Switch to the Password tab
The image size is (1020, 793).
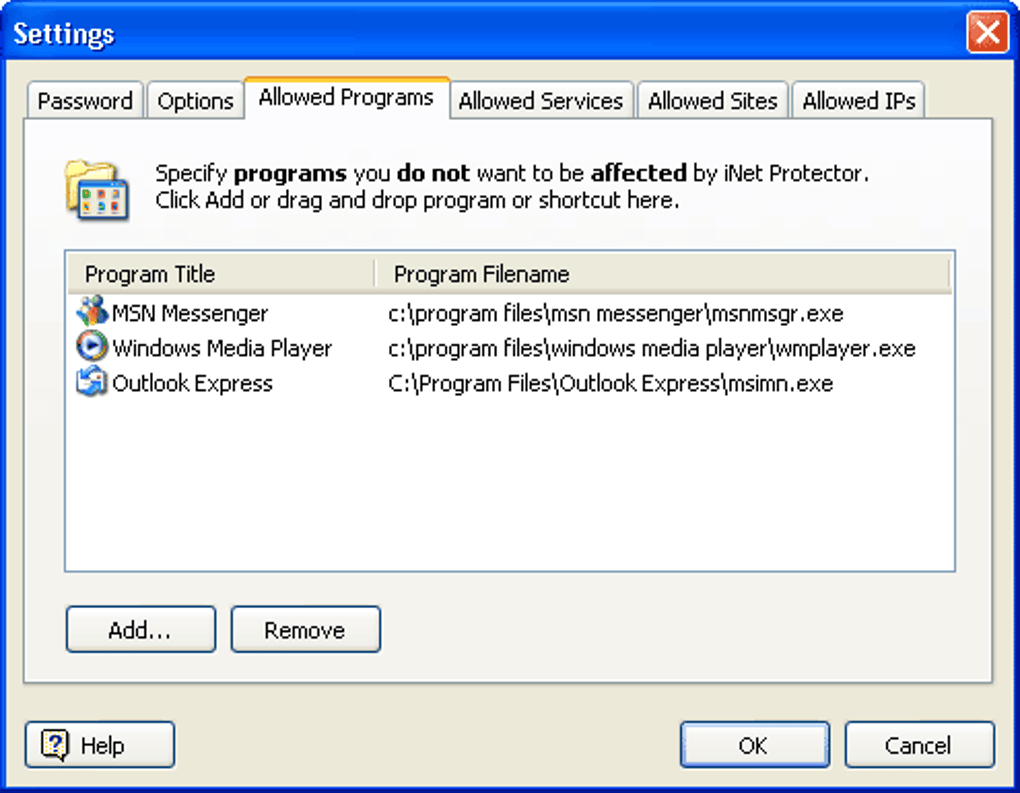click(x=84, y=100)
